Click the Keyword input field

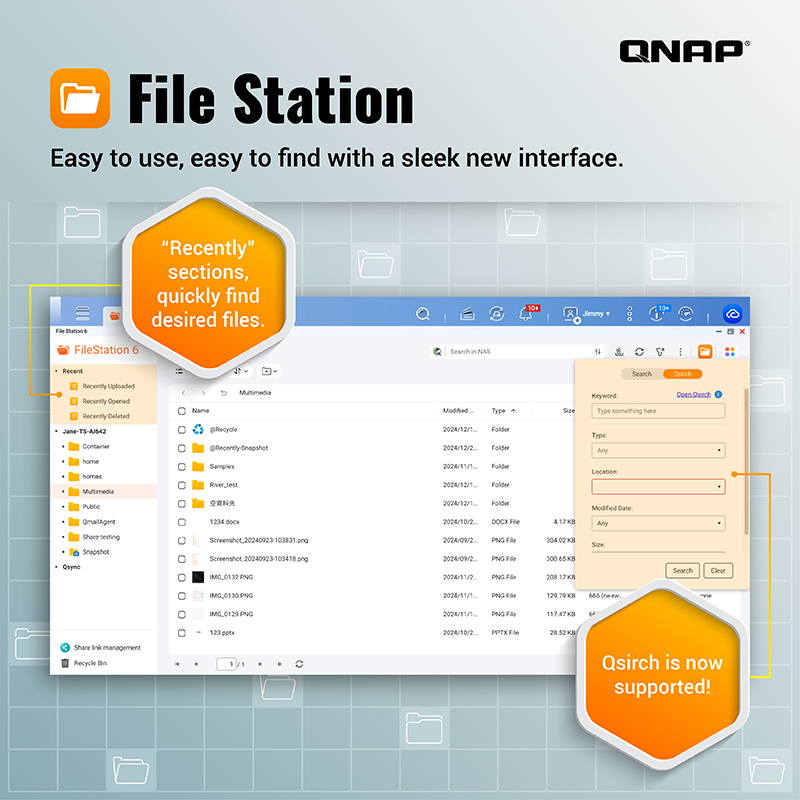(658, 411)
